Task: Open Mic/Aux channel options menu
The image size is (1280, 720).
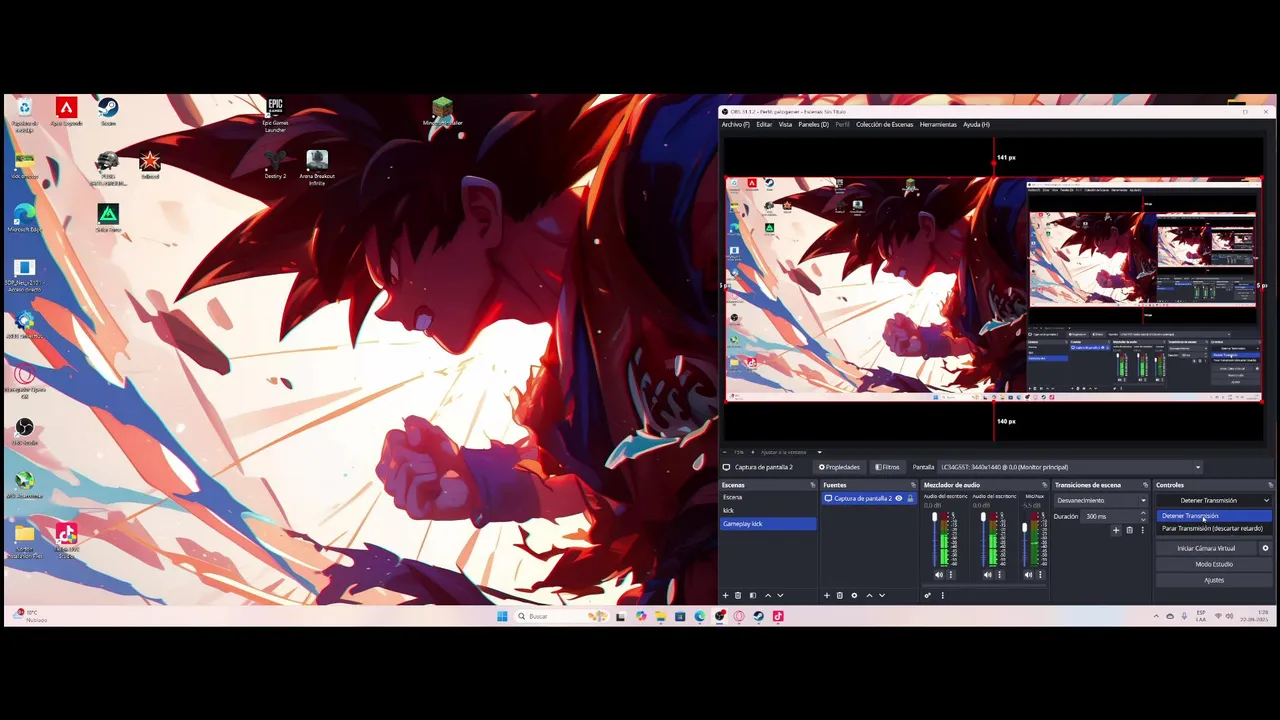Action: (1041, 575)
